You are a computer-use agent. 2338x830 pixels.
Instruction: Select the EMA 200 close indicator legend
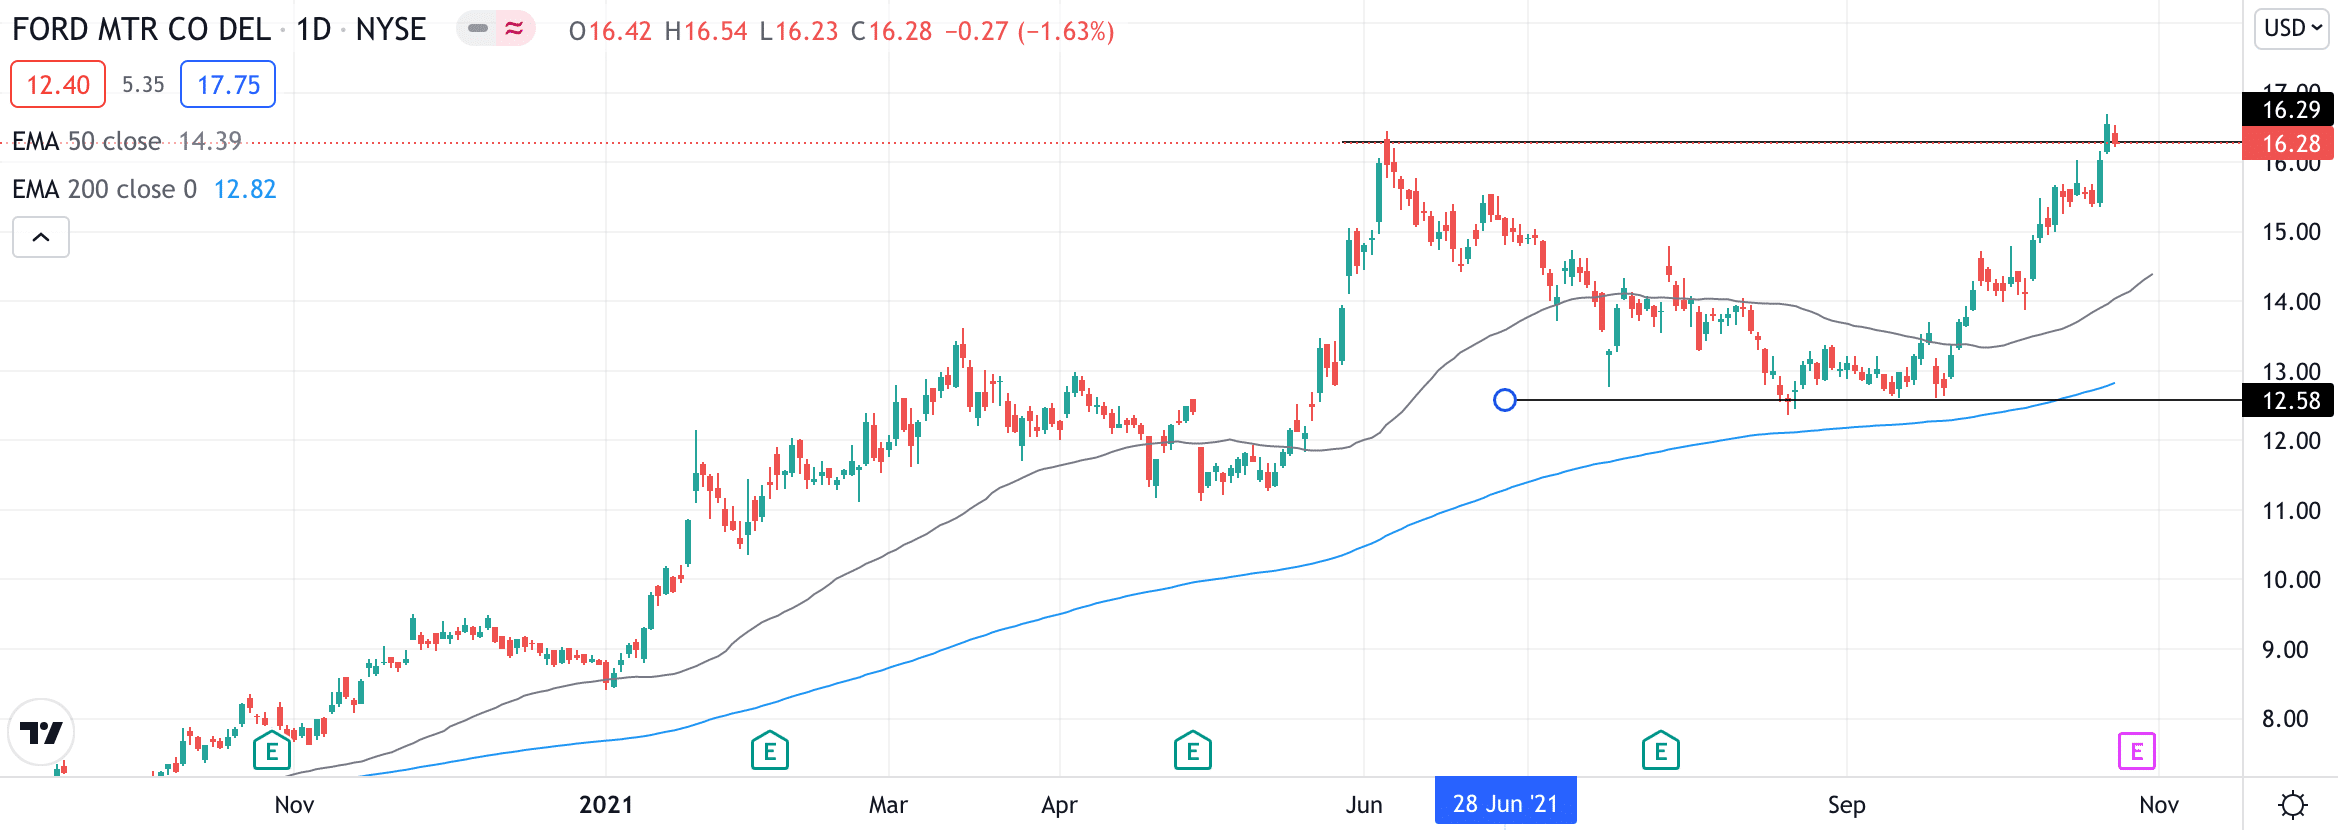tap(105, 189)
